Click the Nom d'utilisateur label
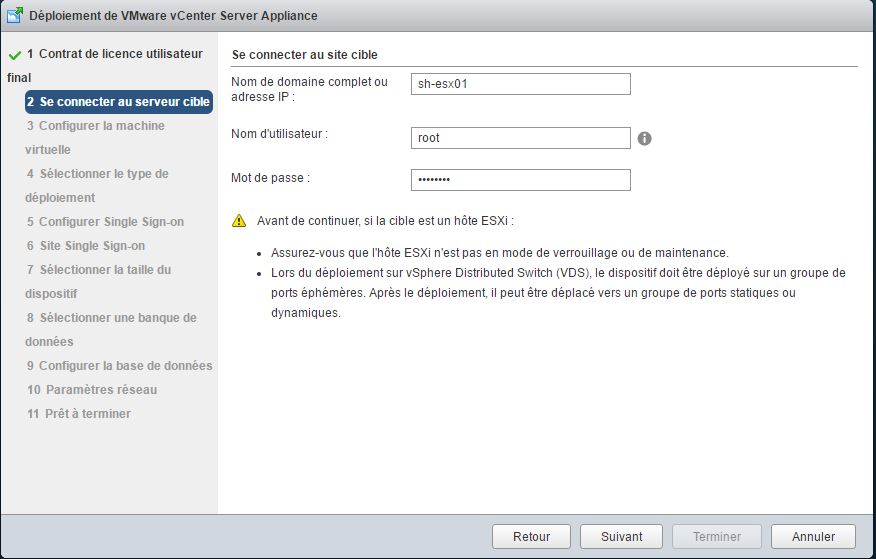The image size is (876, 559). (279, 134)
